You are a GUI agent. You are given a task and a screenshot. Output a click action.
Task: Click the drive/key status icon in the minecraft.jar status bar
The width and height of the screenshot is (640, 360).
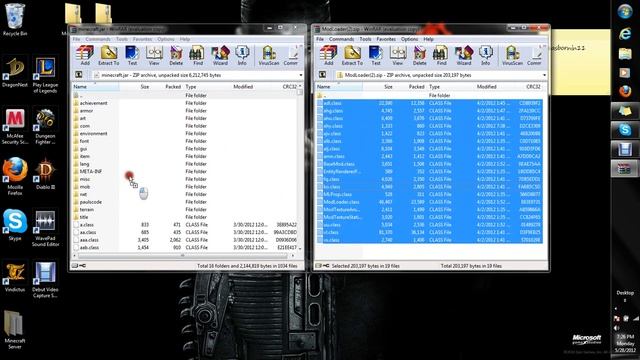tap(79, 266)
